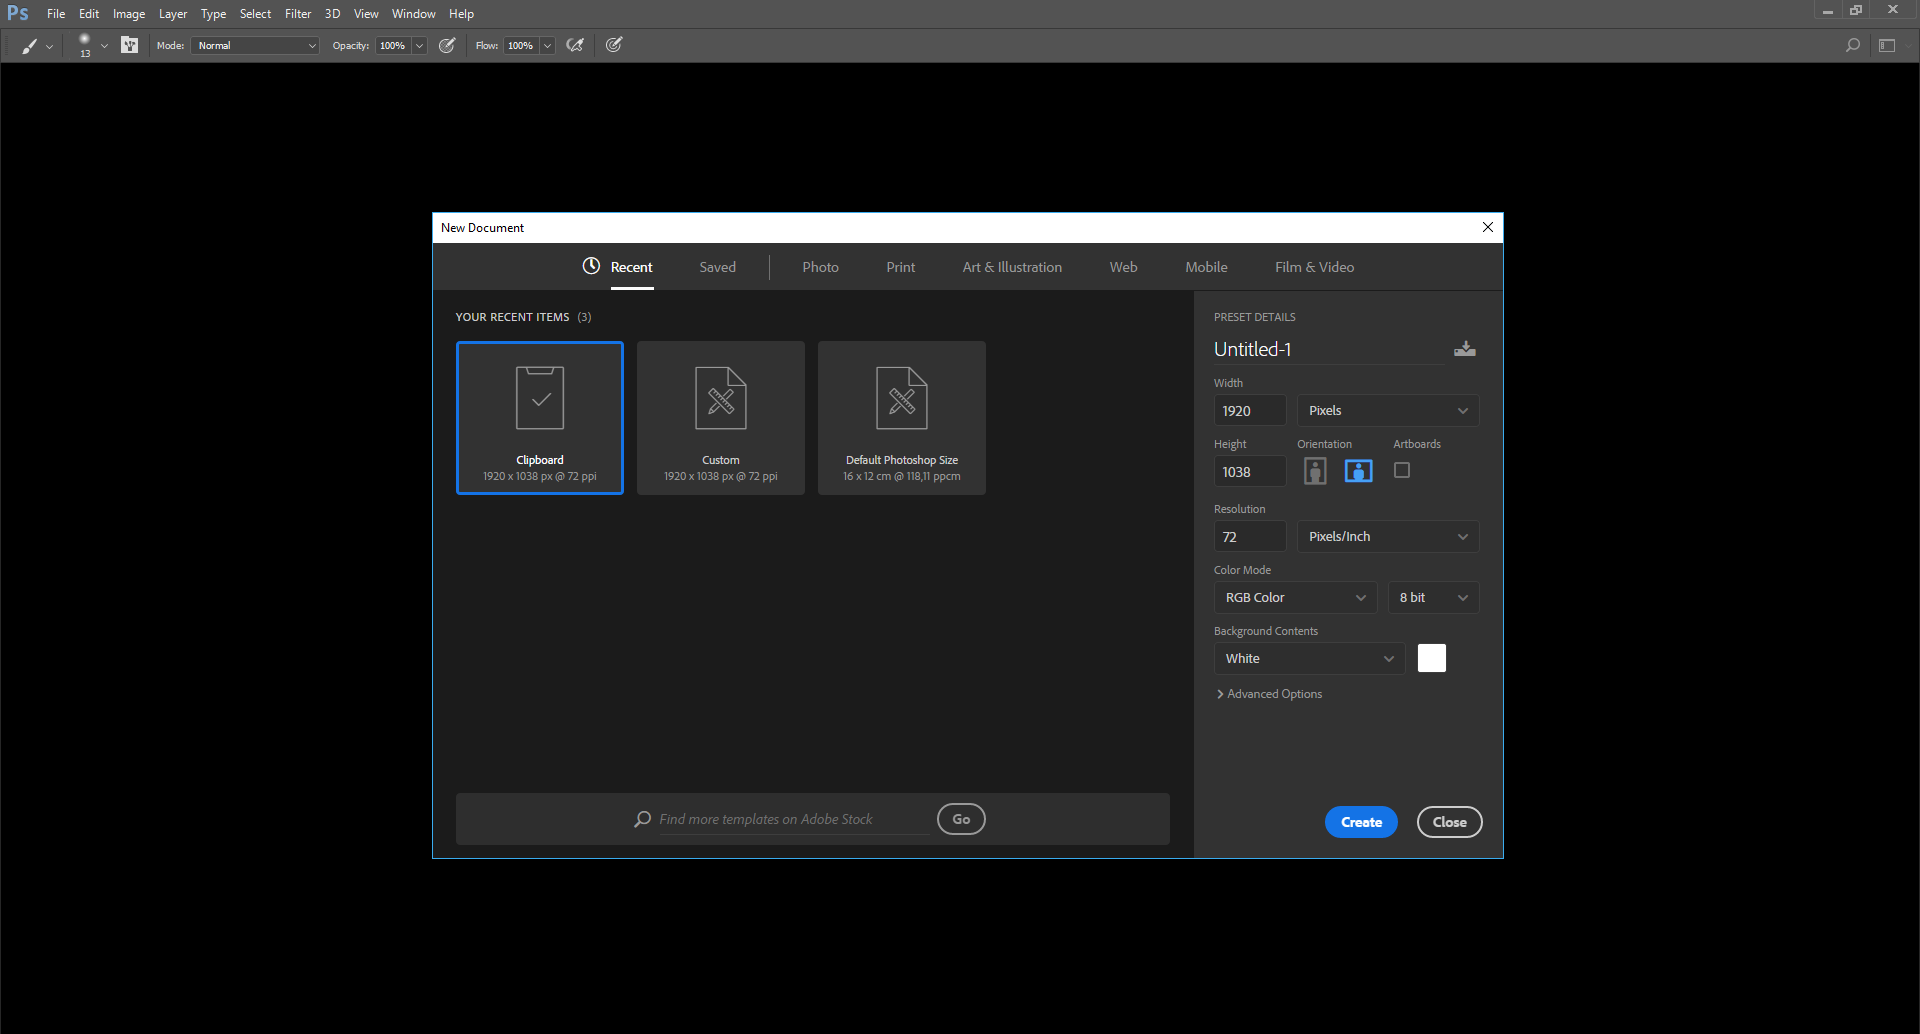
Task: Open the Layer menu
Action: (x=173, y=14)
